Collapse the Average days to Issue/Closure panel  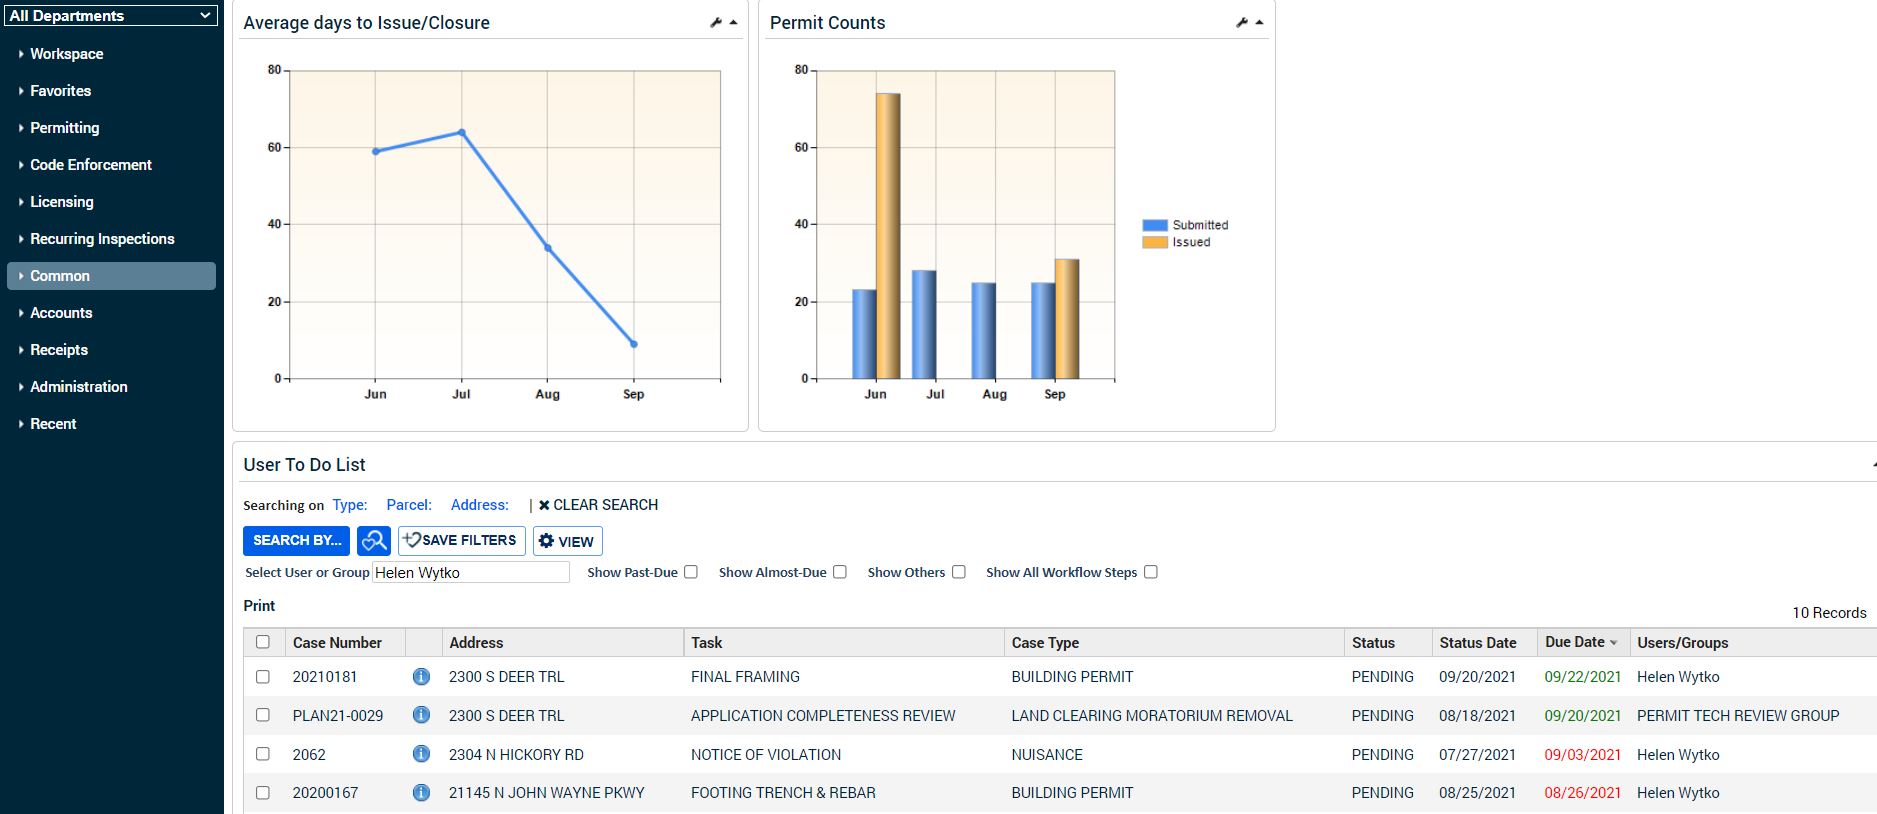pyautogui.click(x=733, y=22)
